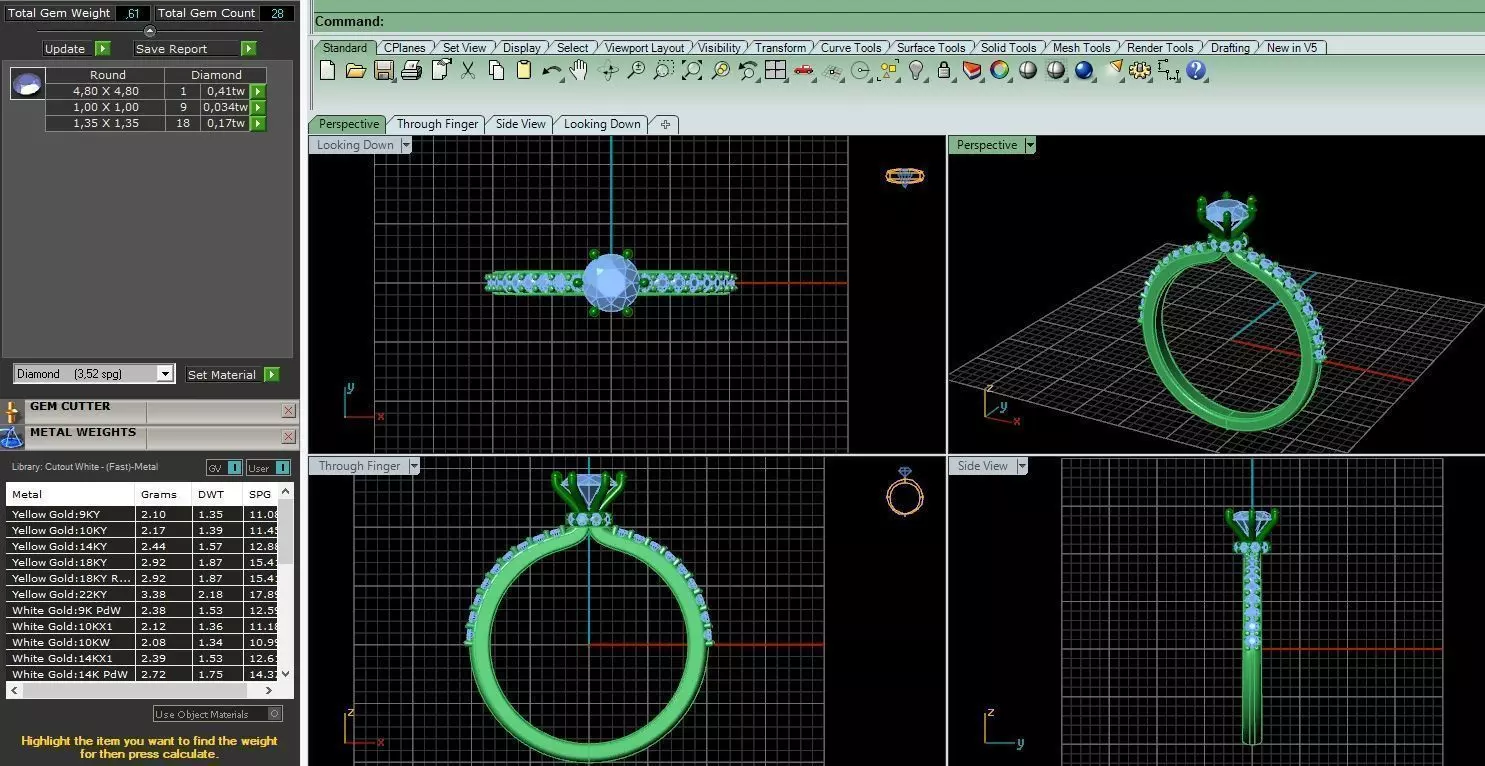Image resolution: width=1485 pixels, height=766 pixels.
Task: Select the Pan hand tool
Action: [x=579, y=70]
